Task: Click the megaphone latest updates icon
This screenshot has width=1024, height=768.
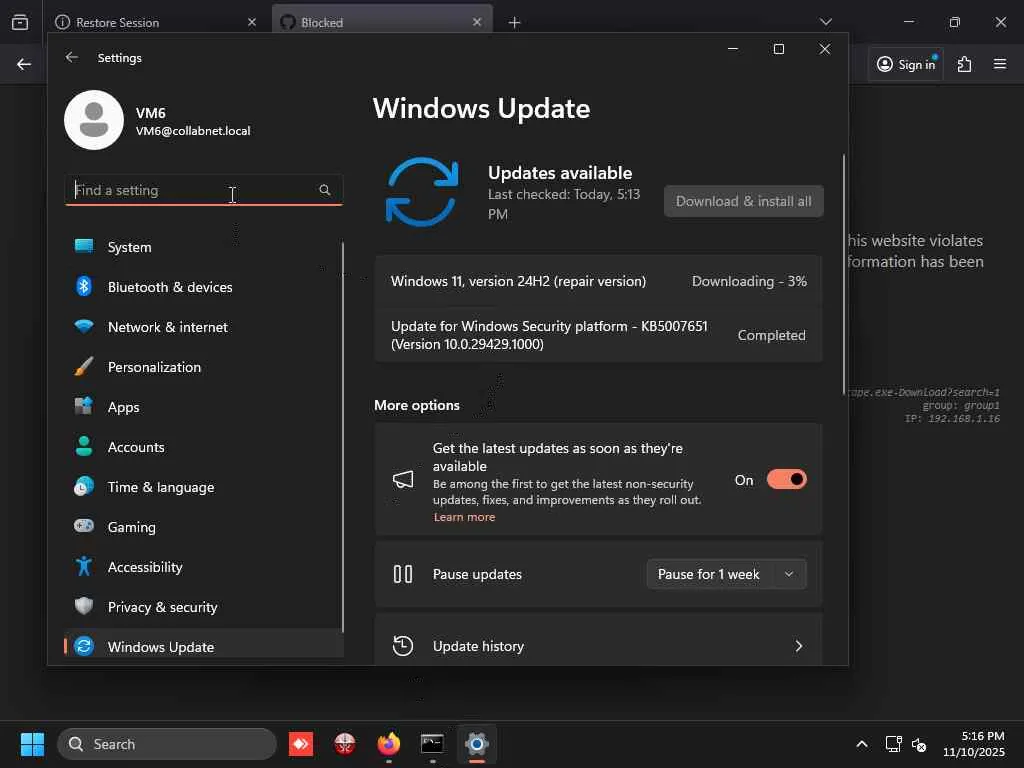Action: tap(403, 480)
